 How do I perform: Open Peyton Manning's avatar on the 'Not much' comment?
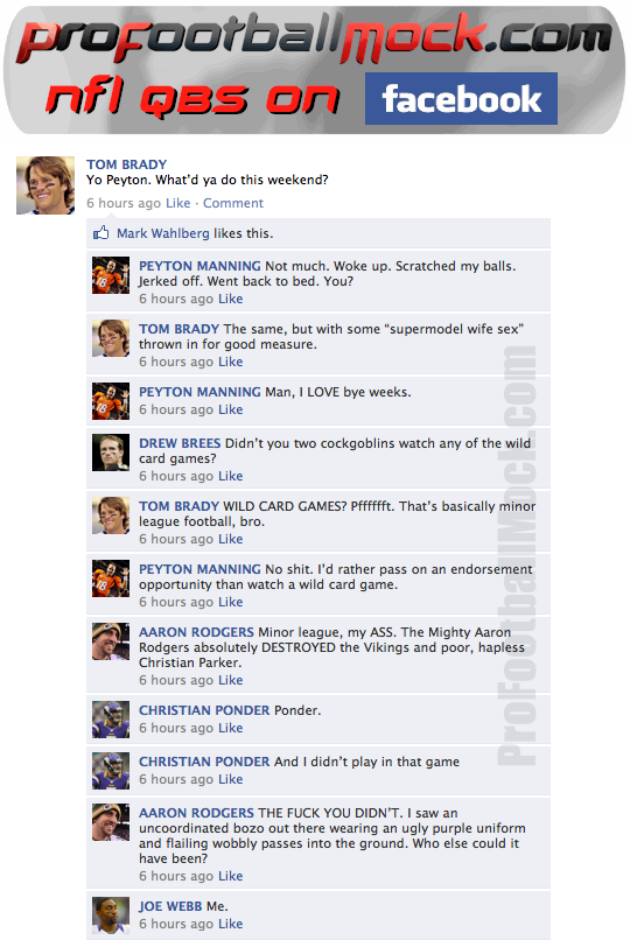click(110, 275)
